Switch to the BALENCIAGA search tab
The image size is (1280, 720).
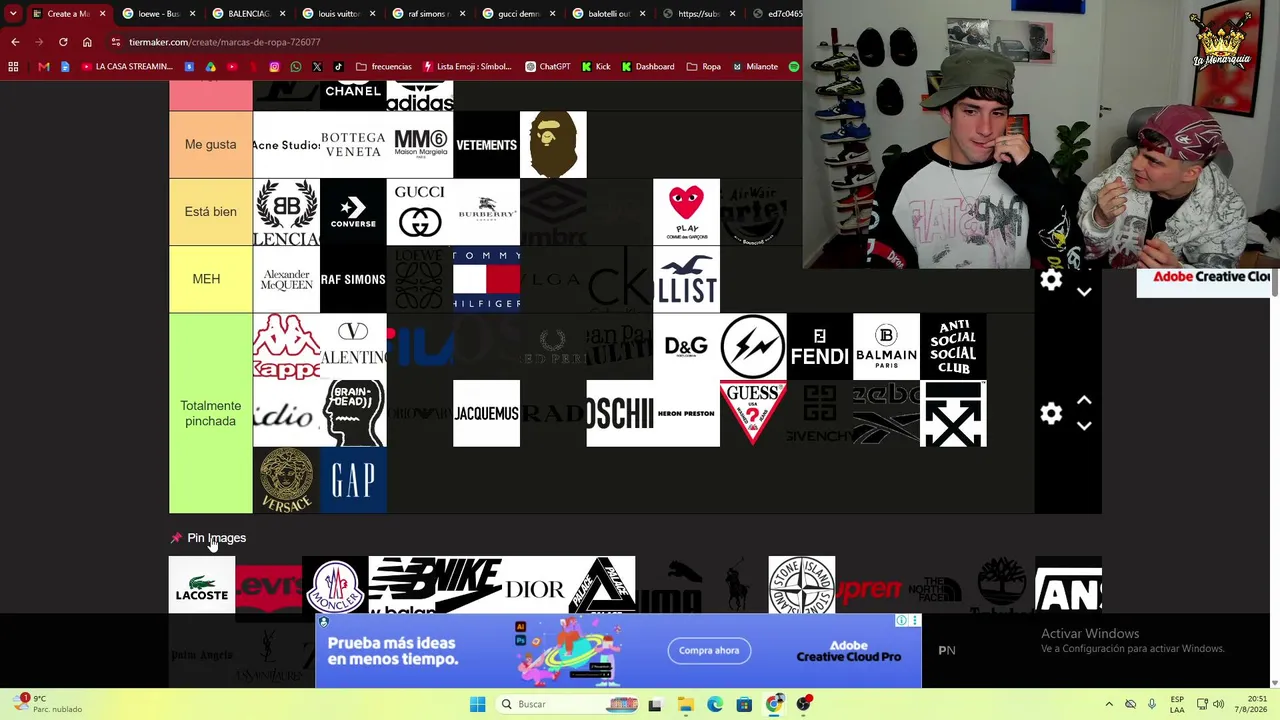point(248,14)
